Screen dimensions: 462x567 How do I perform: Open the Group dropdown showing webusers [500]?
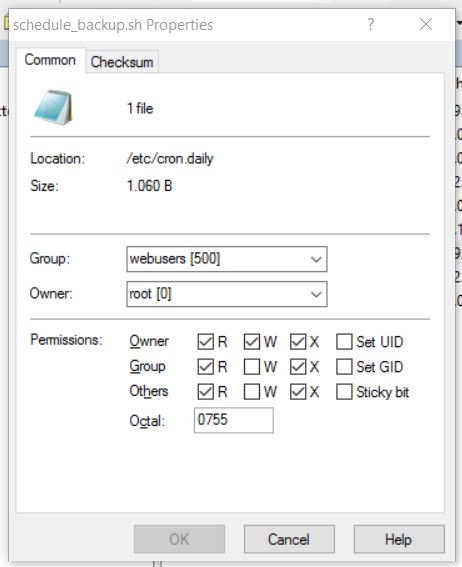[x=227, y=259]
